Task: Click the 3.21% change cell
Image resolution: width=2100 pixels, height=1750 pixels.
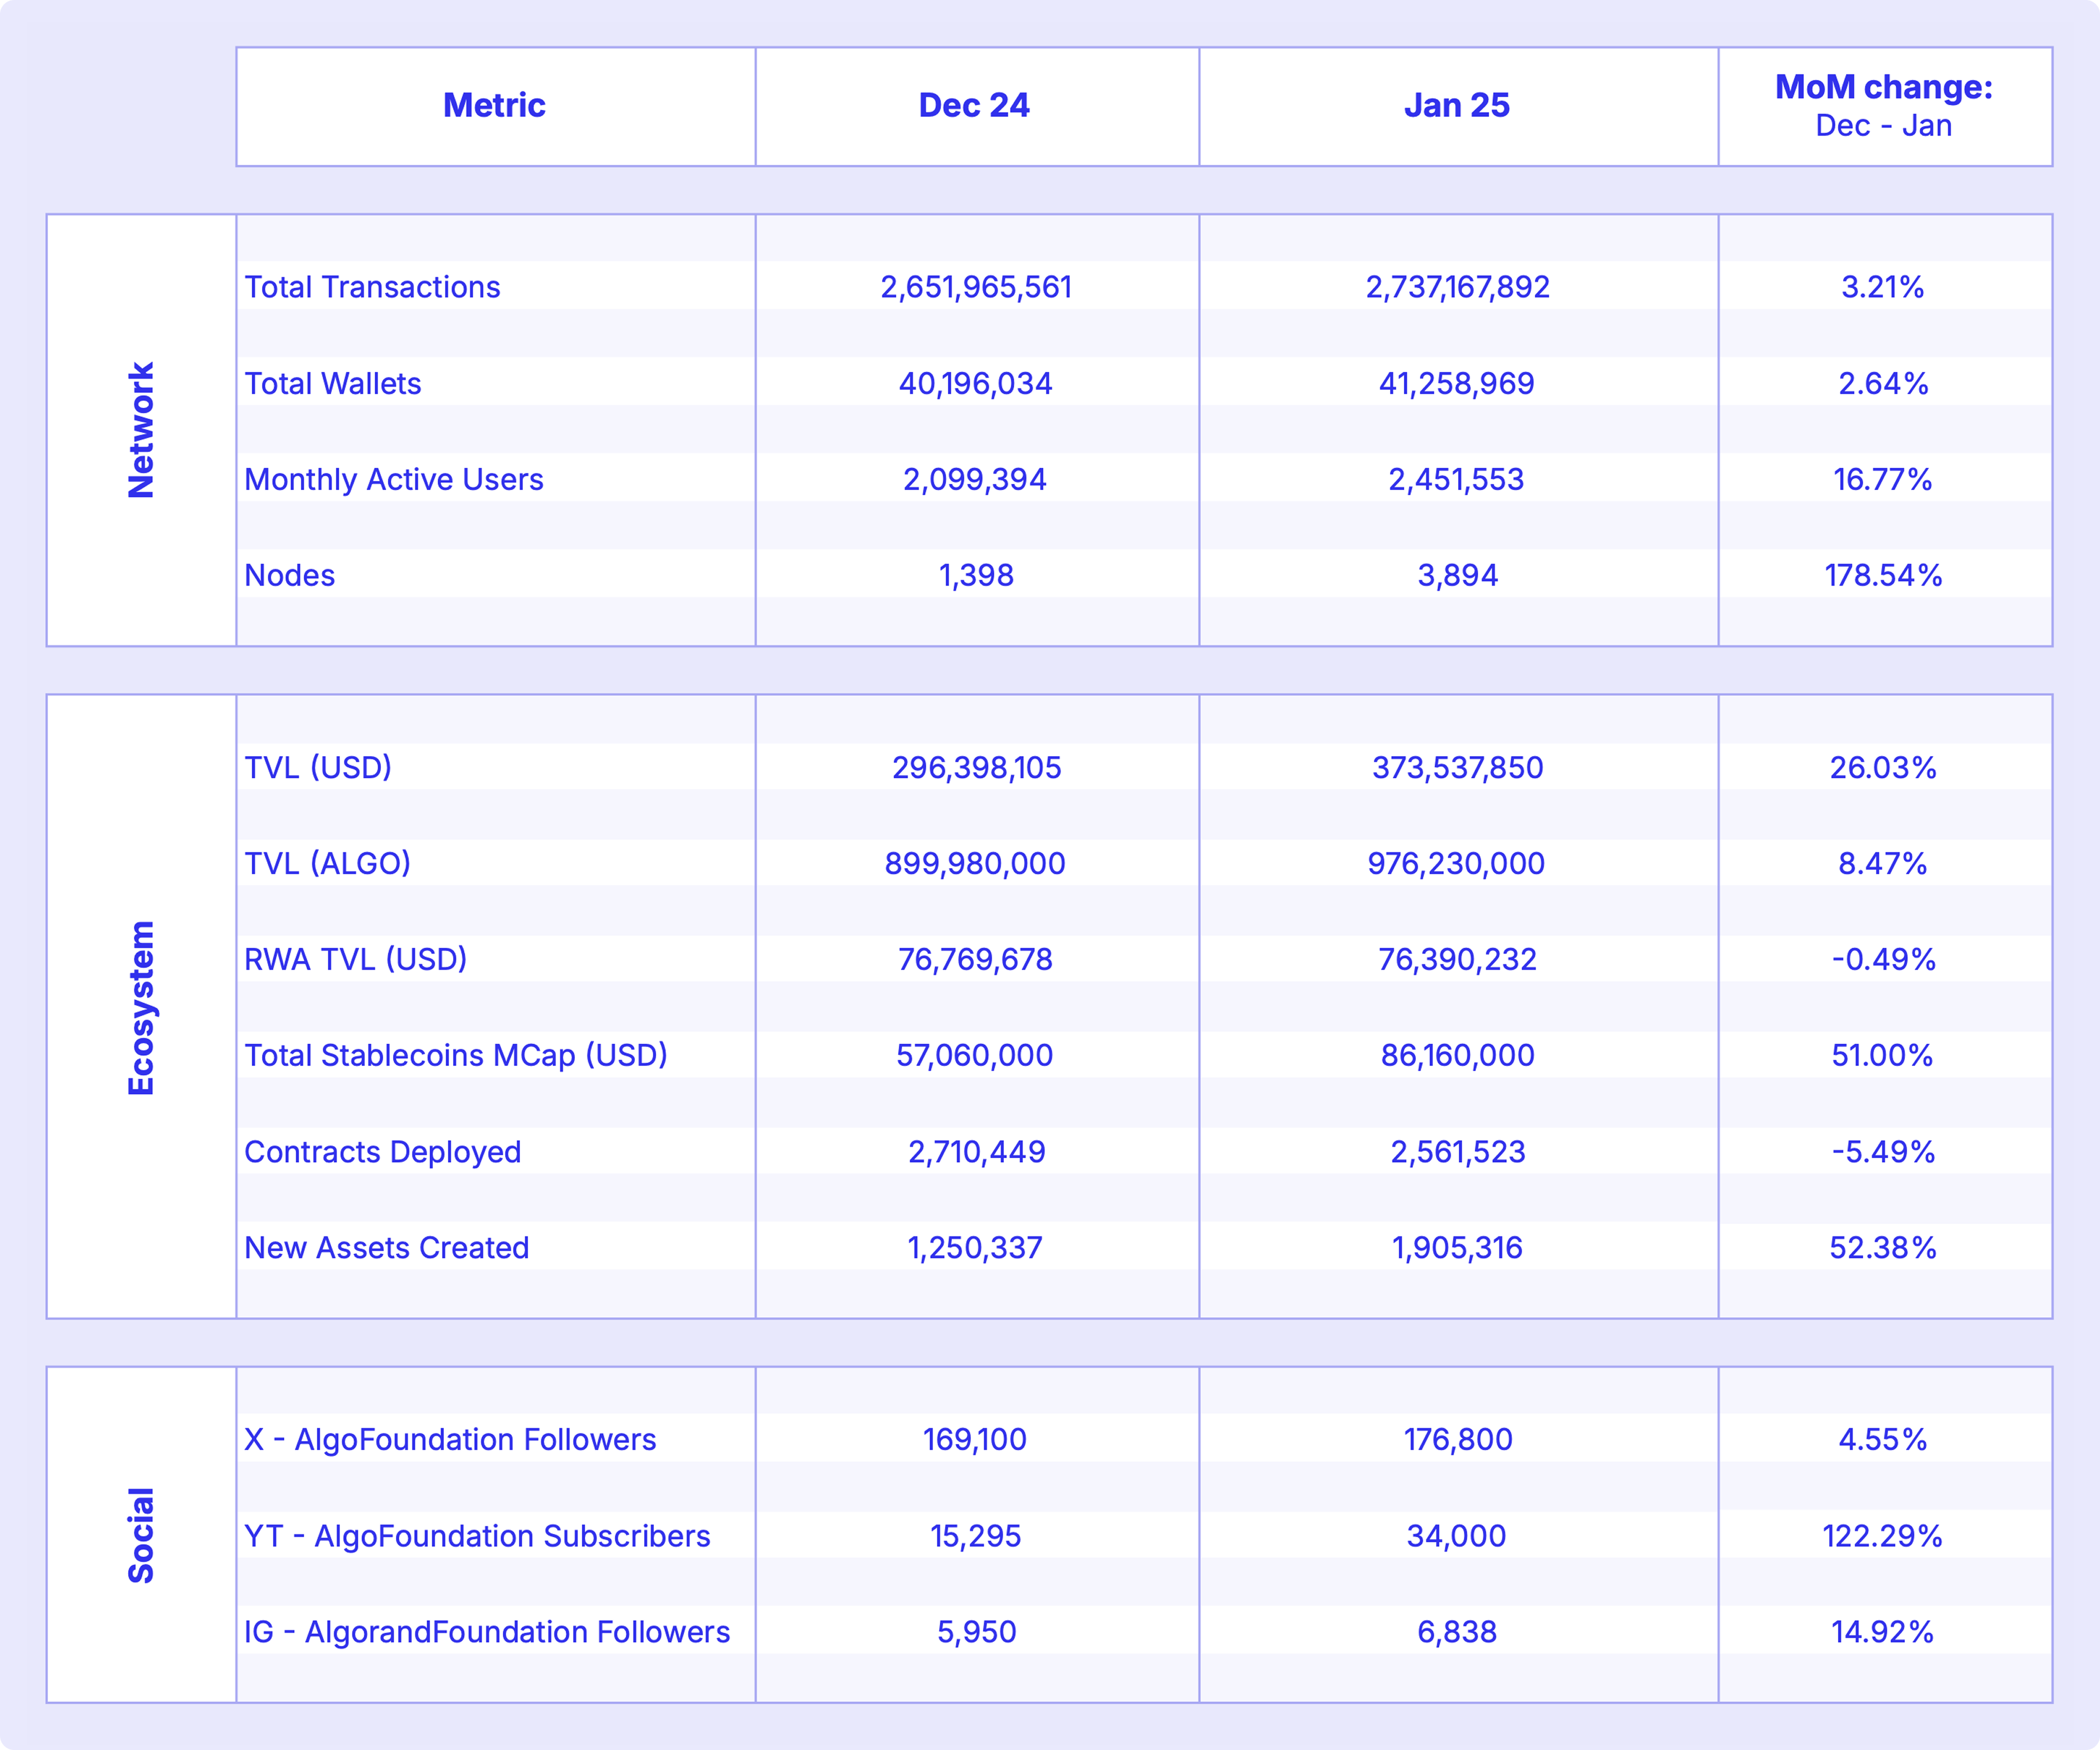Action: 1883,287
